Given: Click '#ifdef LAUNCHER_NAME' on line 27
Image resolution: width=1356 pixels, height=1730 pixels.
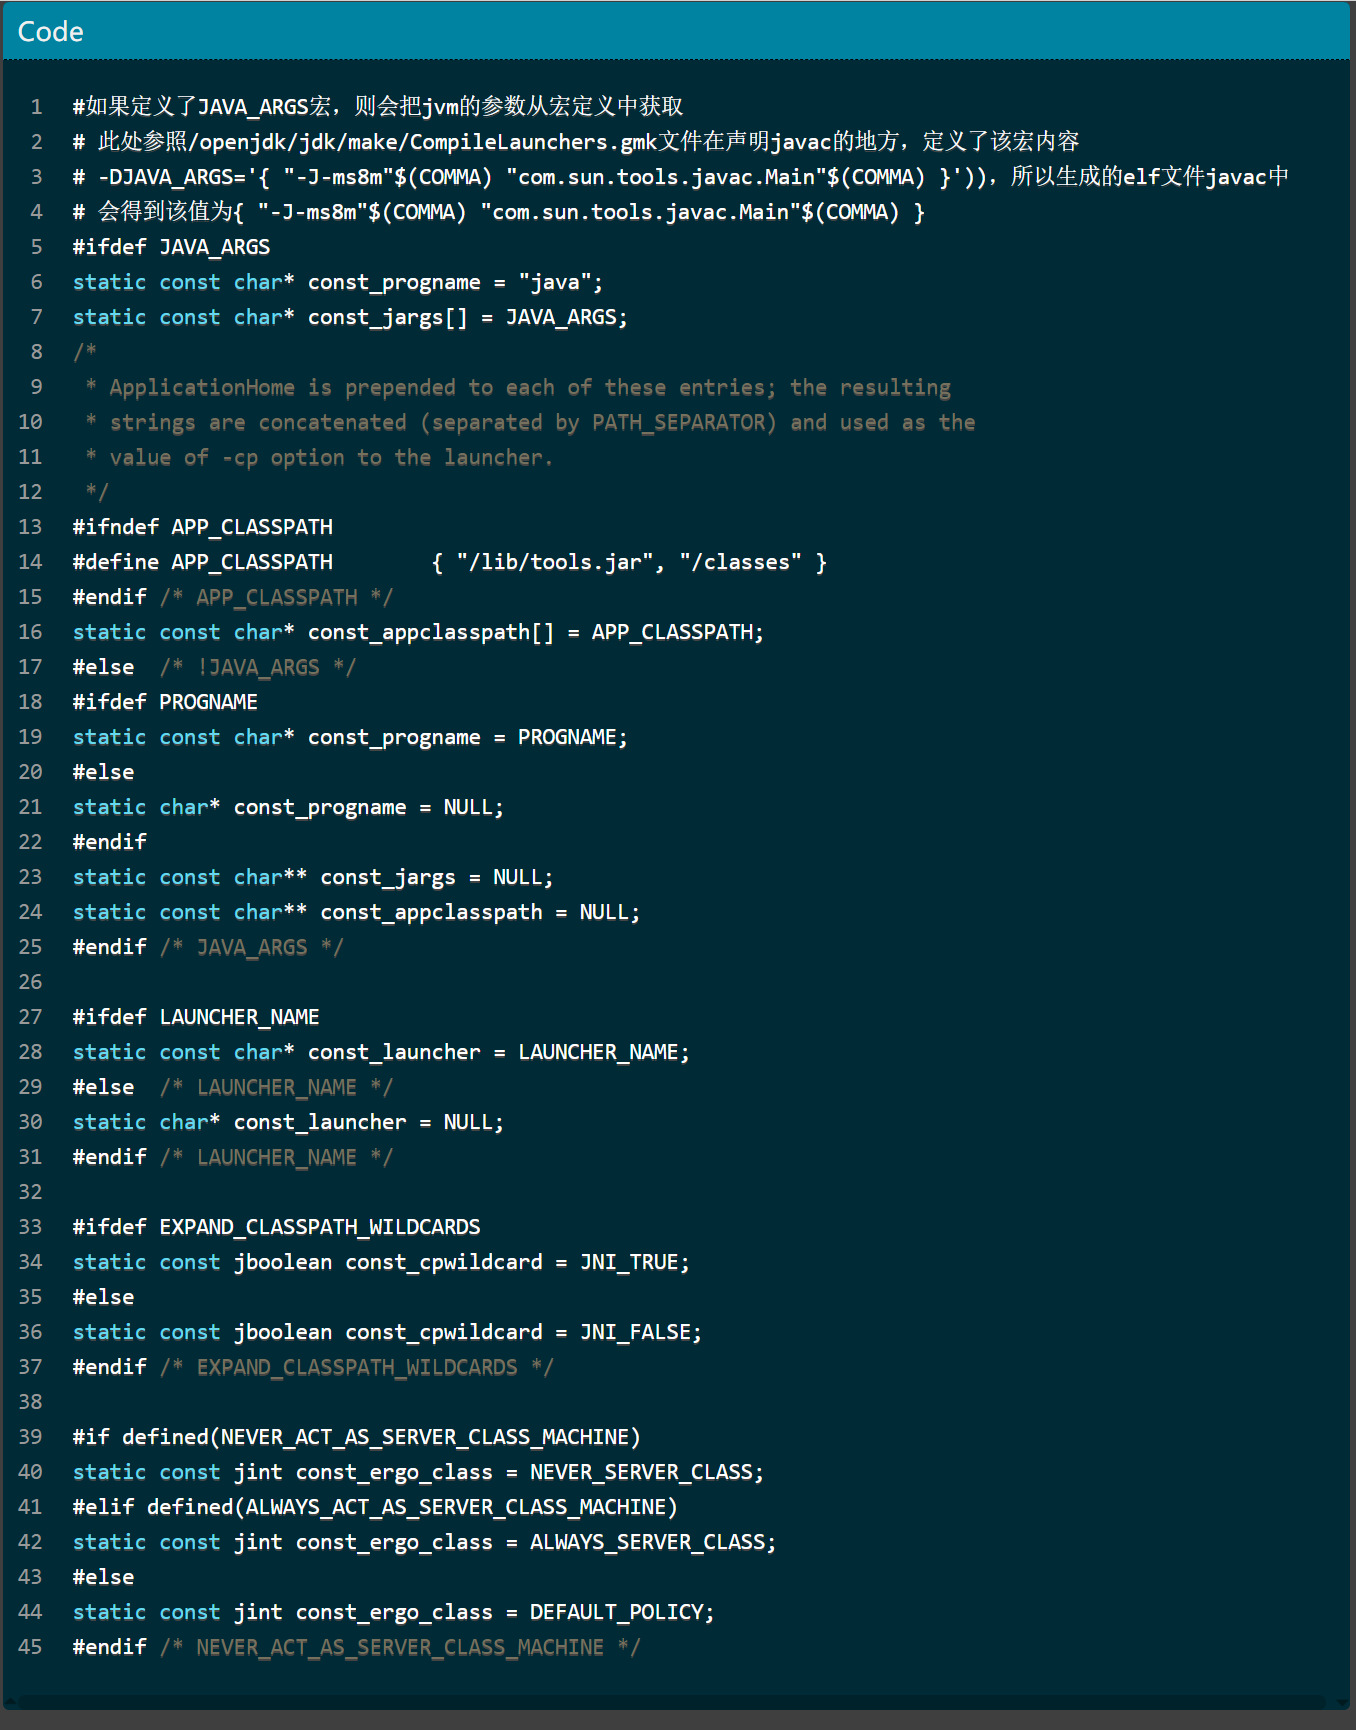Looking at the screenshot, I should 196,1017.
